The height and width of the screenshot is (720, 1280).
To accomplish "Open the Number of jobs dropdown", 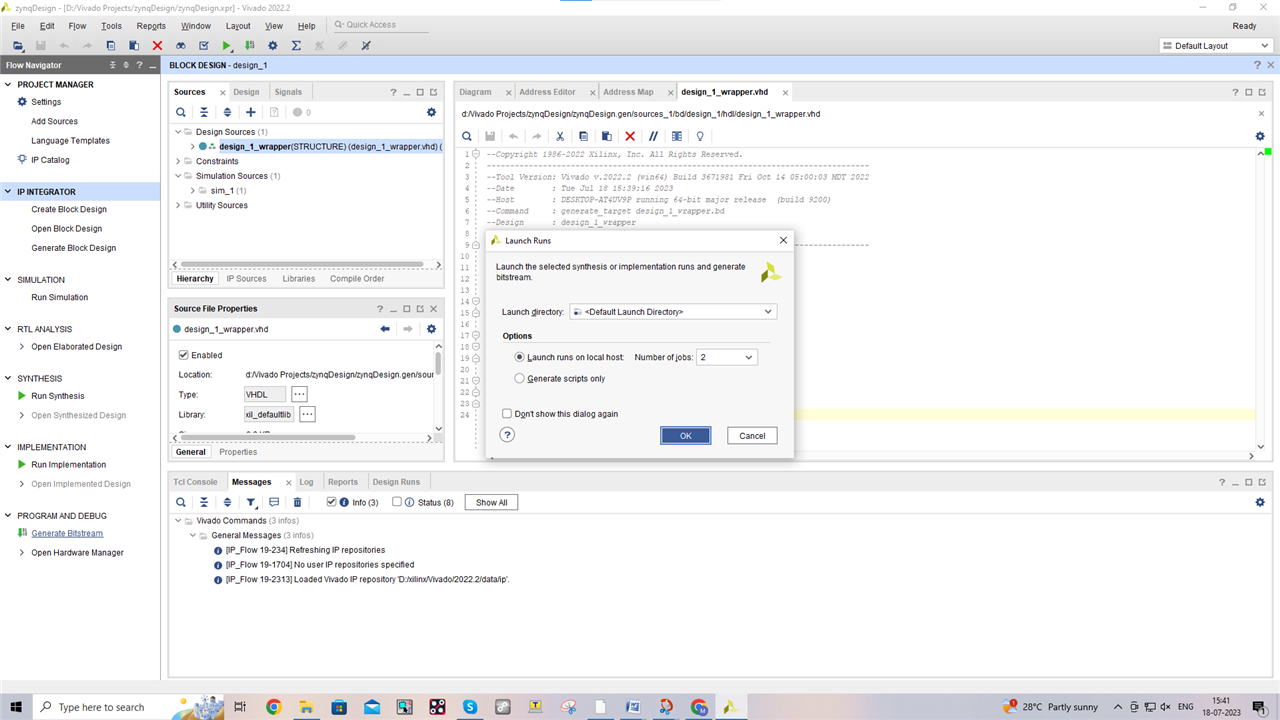I will tap(727, 357).
